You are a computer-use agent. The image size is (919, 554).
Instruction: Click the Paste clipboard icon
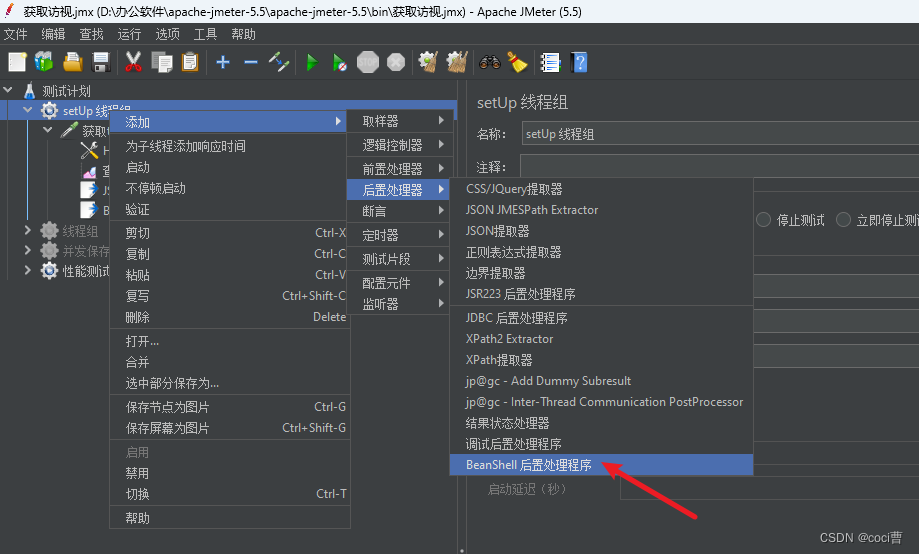click(x=190, y=62)
